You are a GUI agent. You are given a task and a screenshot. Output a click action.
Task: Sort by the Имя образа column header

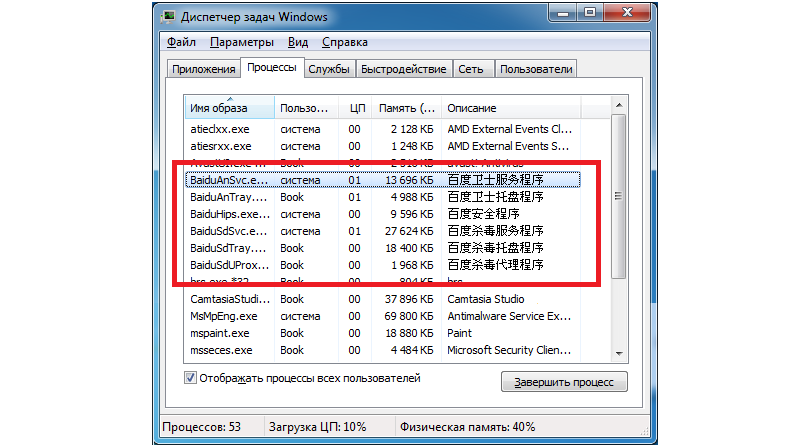click(x=230, y=108)
